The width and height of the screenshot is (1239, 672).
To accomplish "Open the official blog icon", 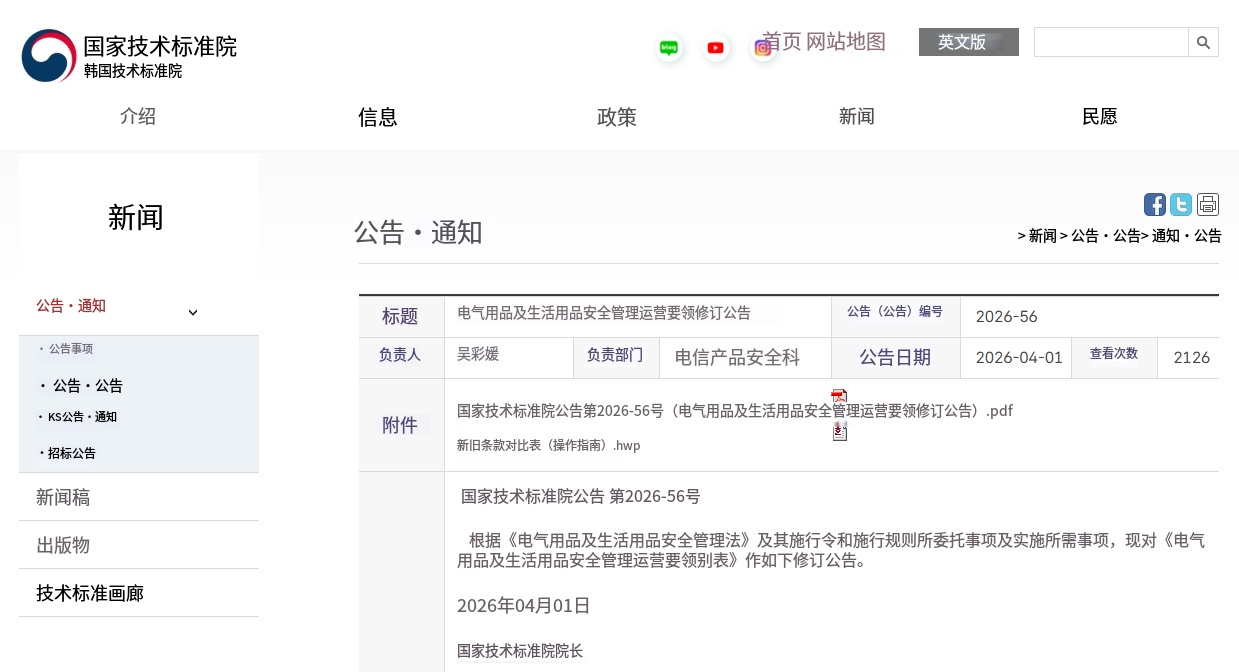I will 668,47.
